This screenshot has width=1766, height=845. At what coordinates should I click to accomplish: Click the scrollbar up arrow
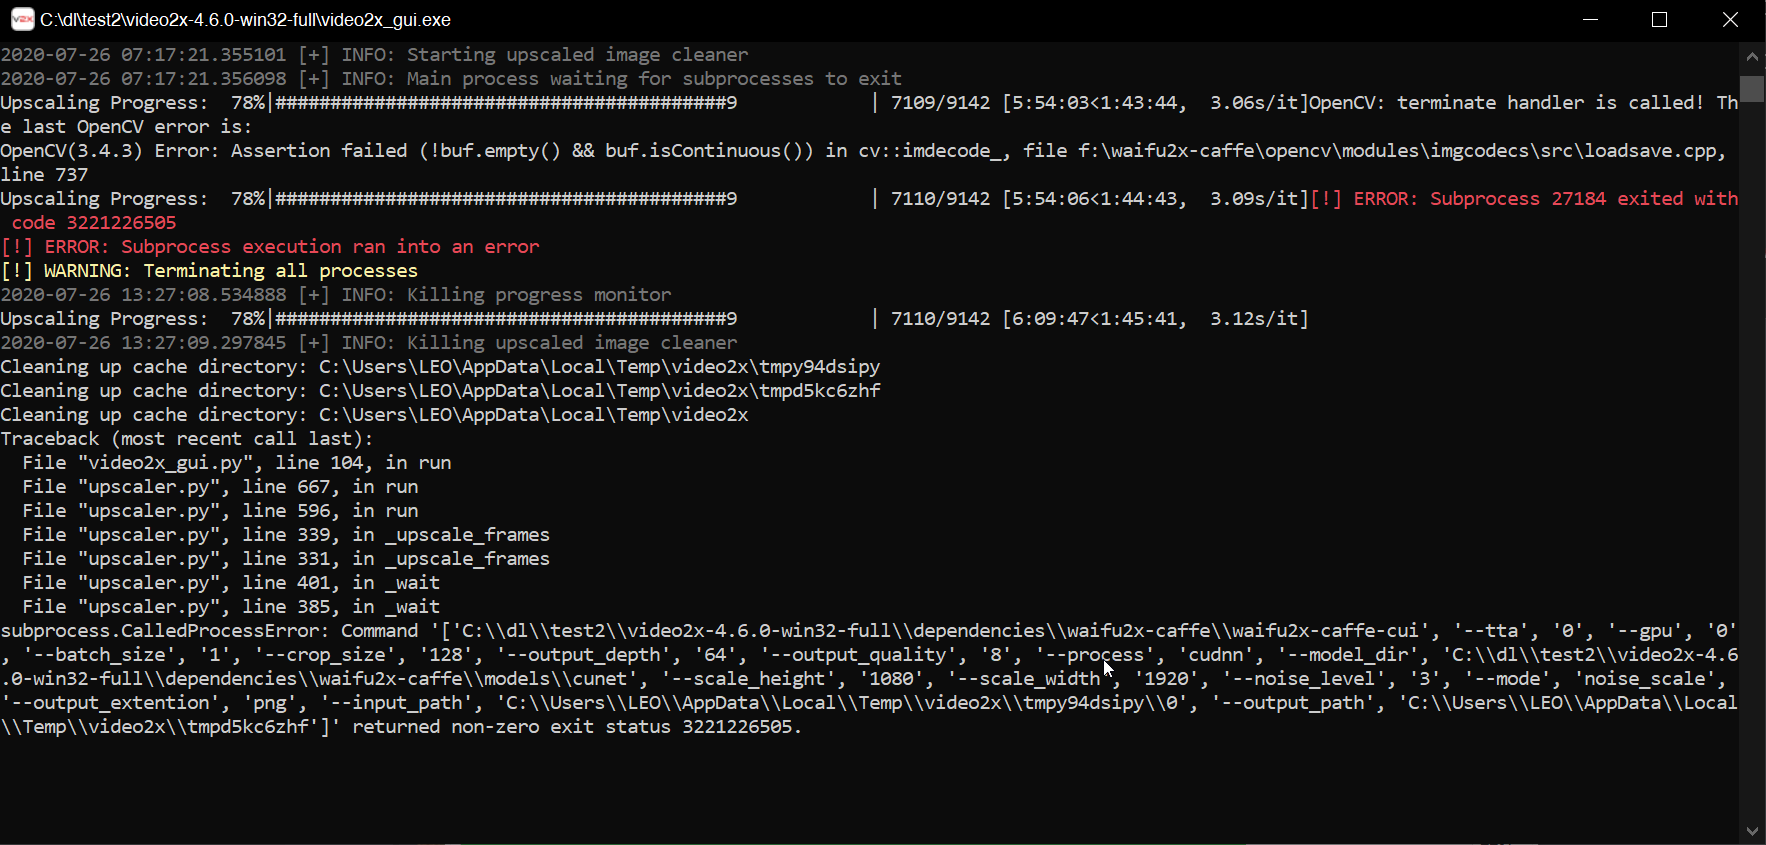click(x=1752, y=56)
